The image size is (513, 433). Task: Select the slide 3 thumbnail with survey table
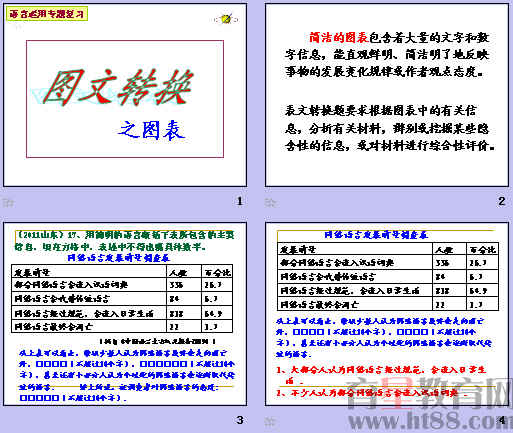point(125,314)
